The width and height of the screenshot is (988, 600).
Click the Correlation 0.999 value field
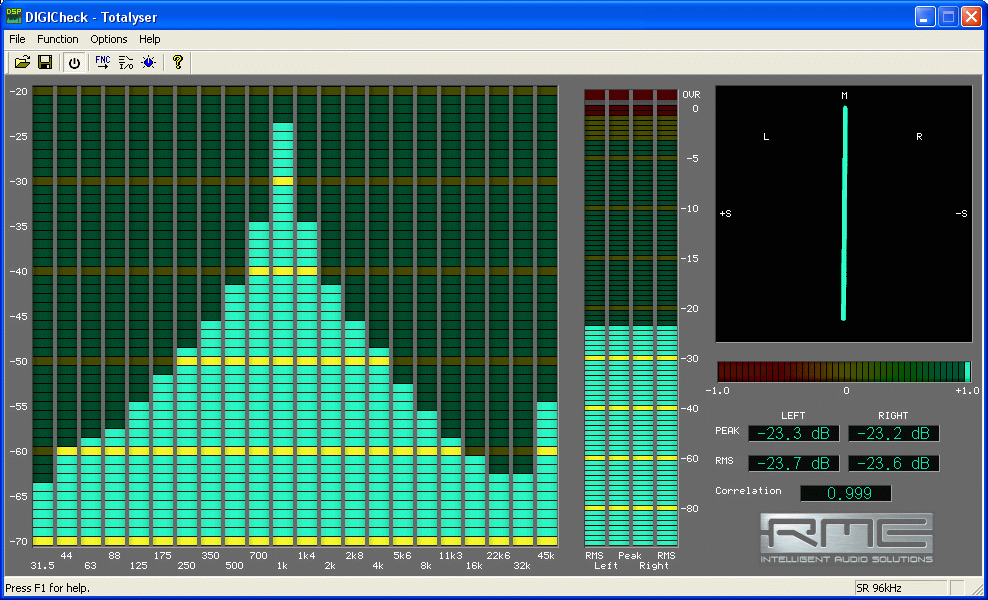tap(846, 493)
